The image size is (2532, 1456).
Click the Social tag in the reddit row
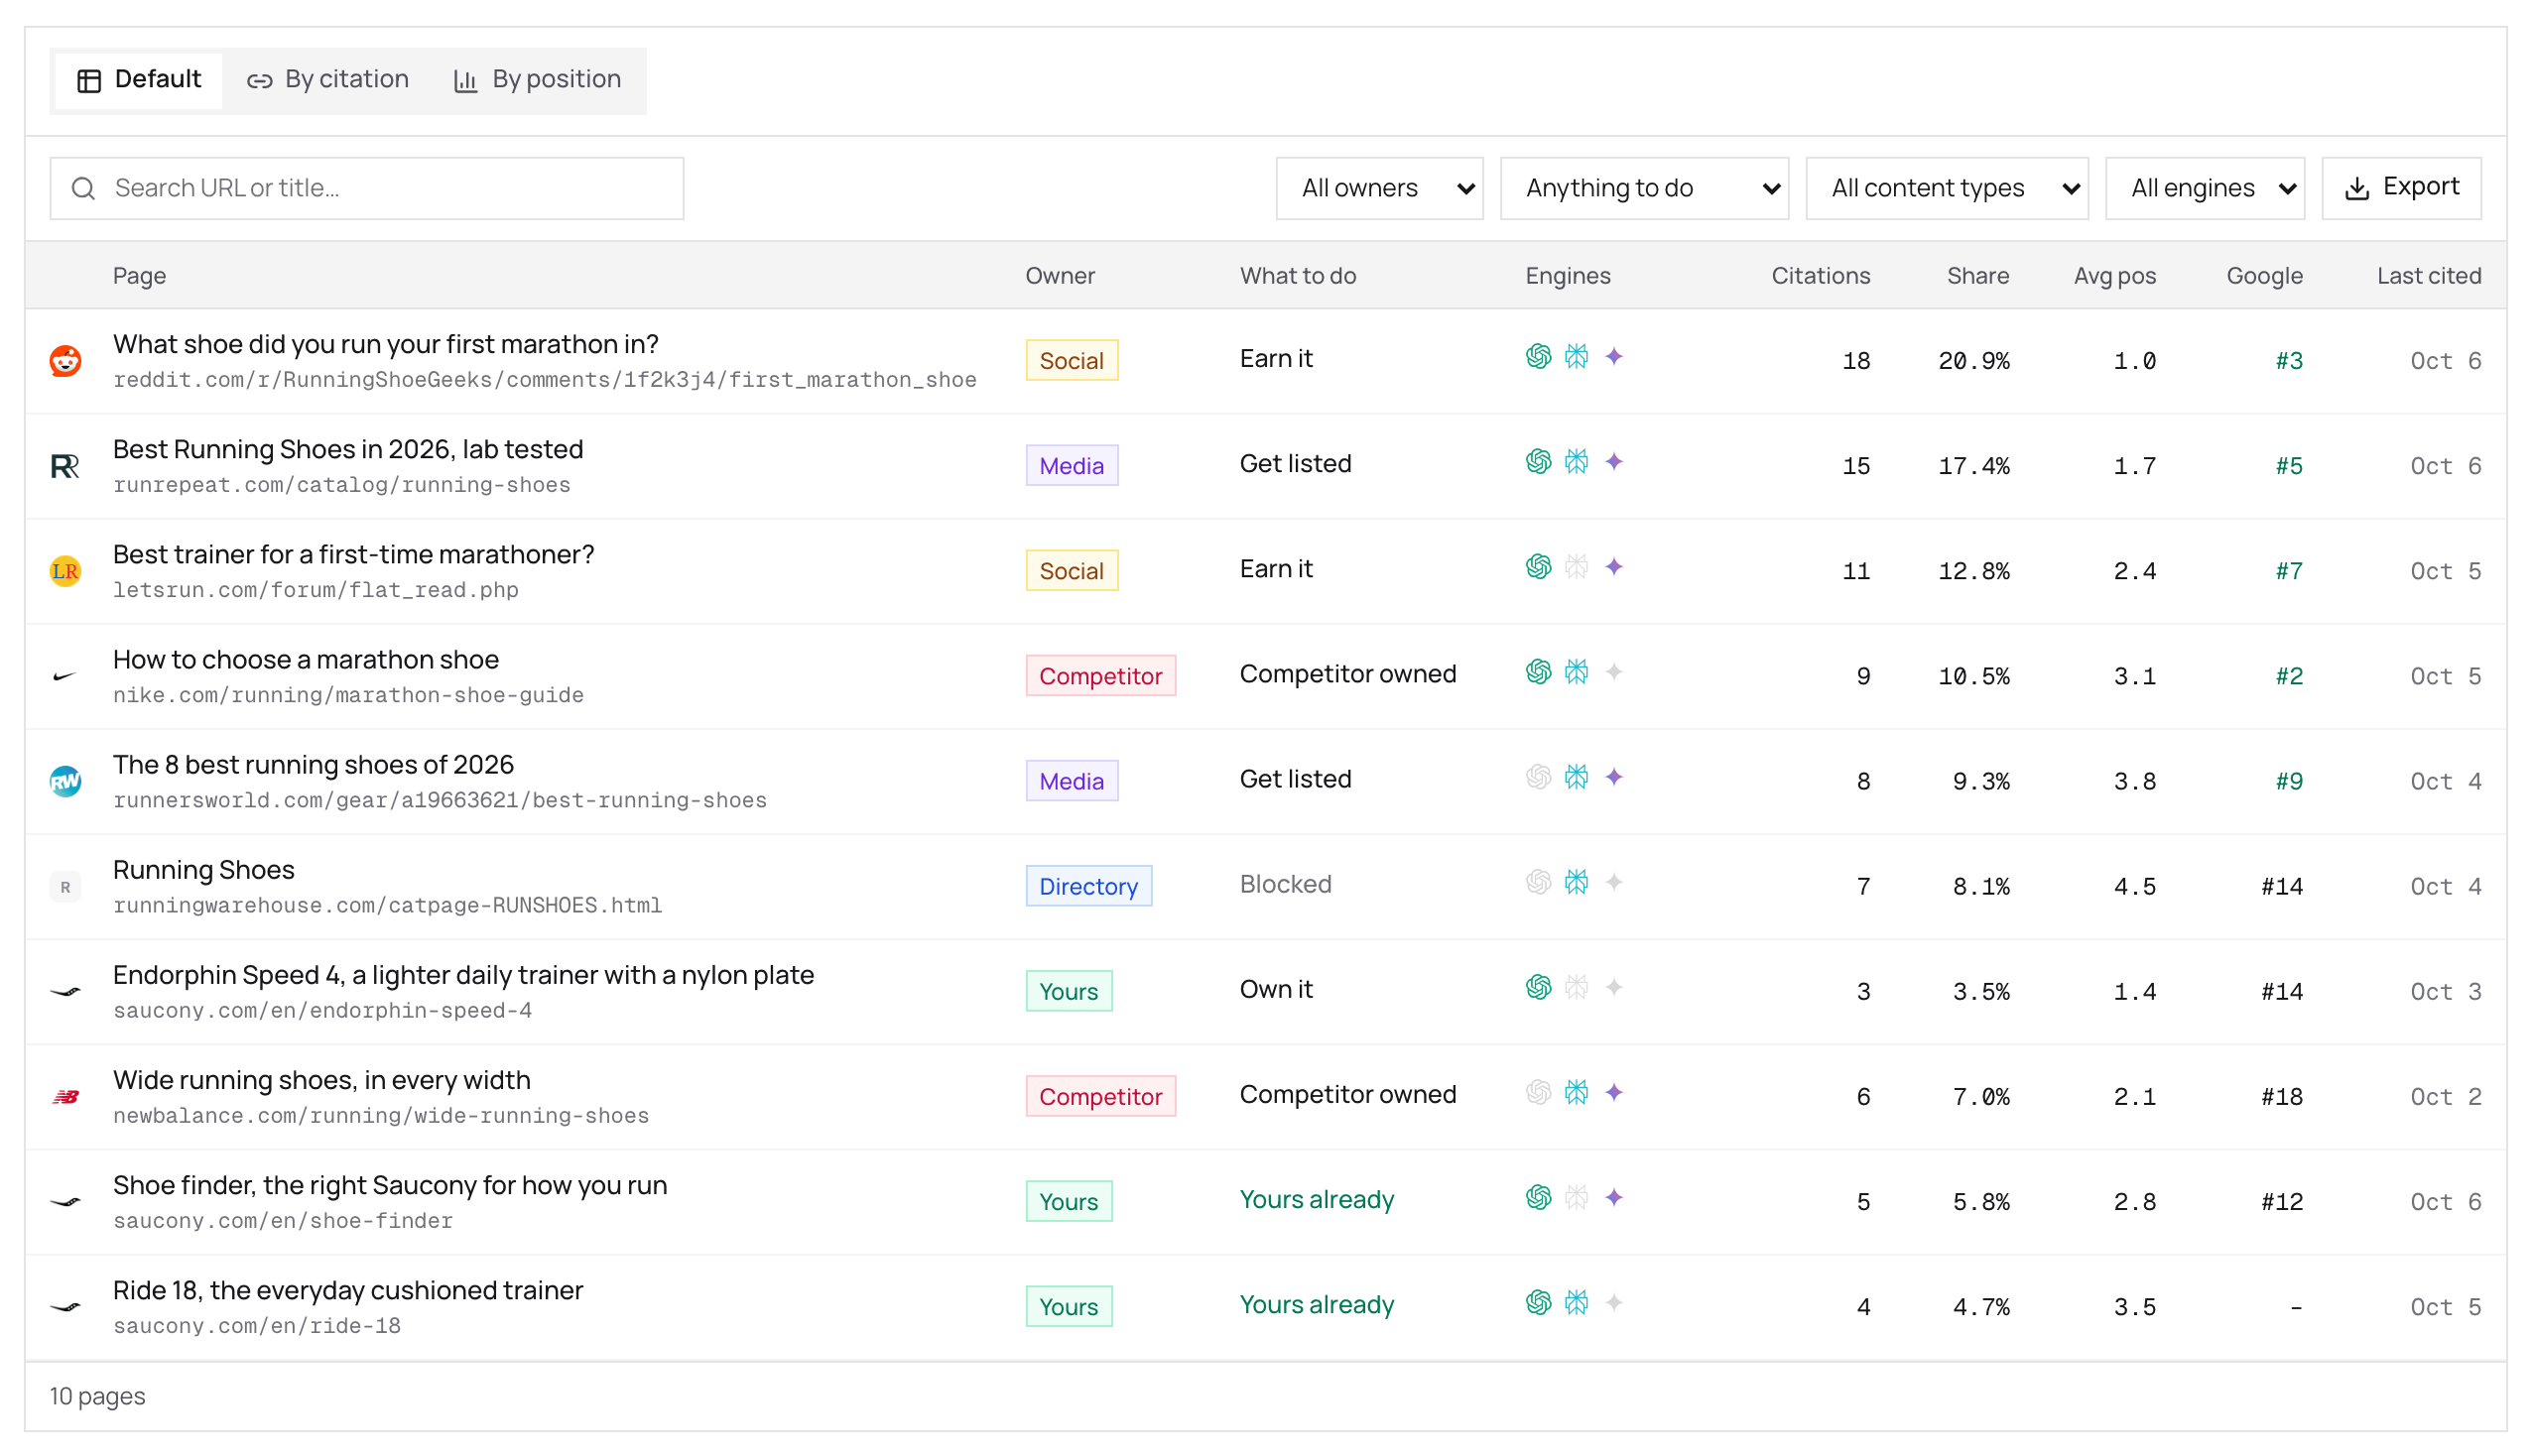[1071, 361]
